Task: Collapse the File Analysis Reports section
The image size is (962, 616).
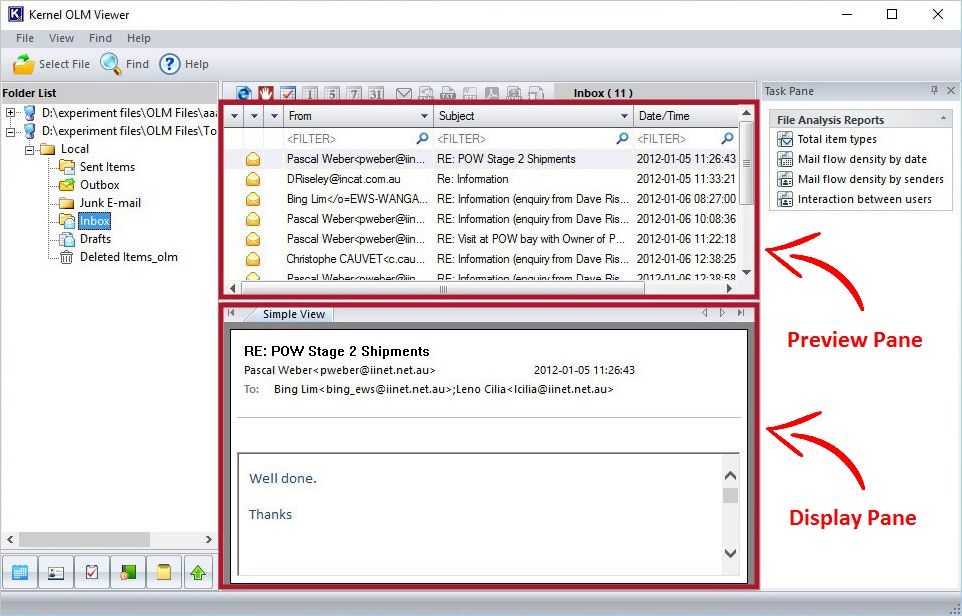Action: click(943, 118)
